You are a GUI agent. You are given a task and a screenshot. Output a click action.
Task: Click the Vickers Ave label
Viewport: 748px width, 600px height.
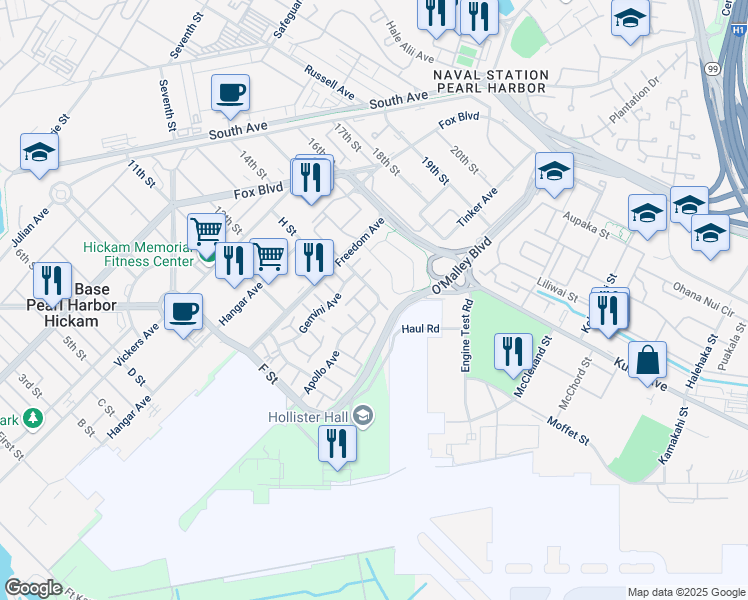(136, 345)
